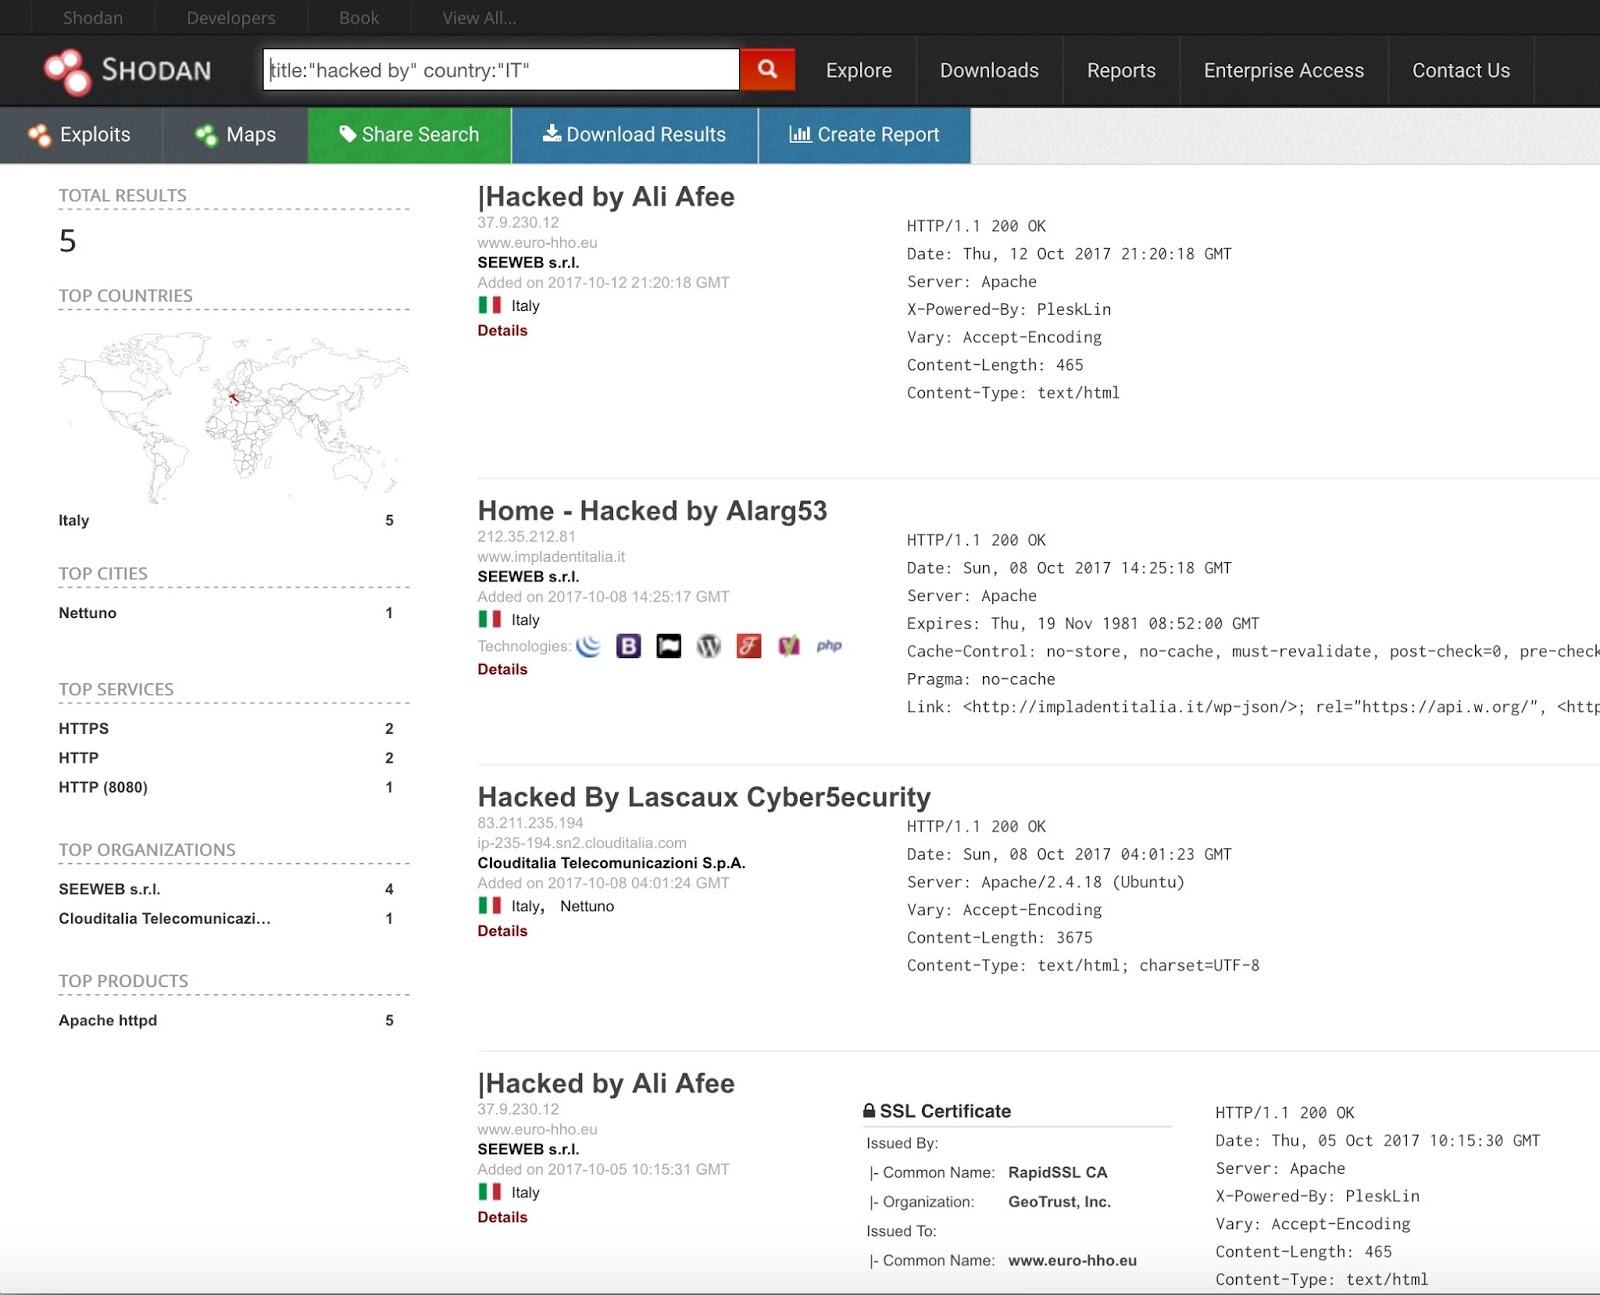Click Italy flag in Lascaux Cyber5ecurity result
The height and width of the screenshot is (1295, 1600).
(x=490, y=905)
